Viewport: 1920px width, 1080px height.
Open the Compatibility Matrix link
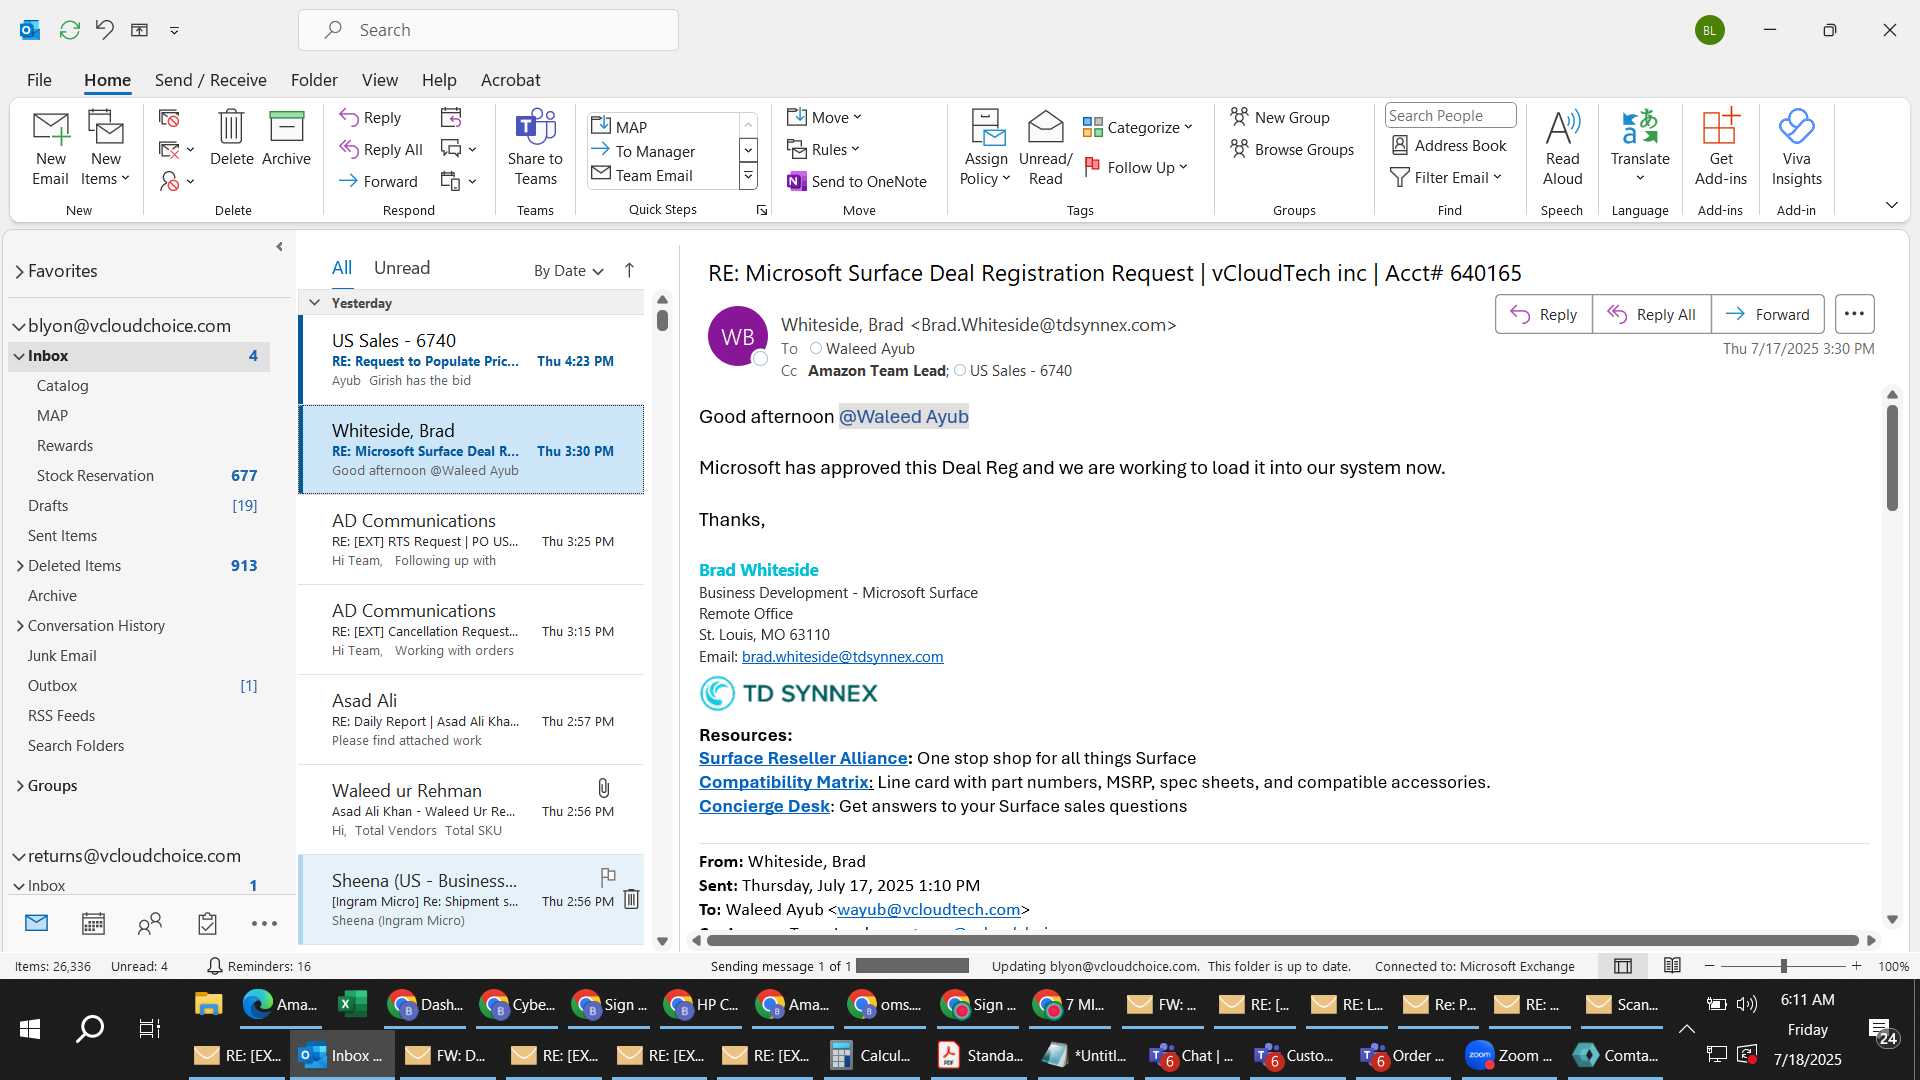pos(786,782)
